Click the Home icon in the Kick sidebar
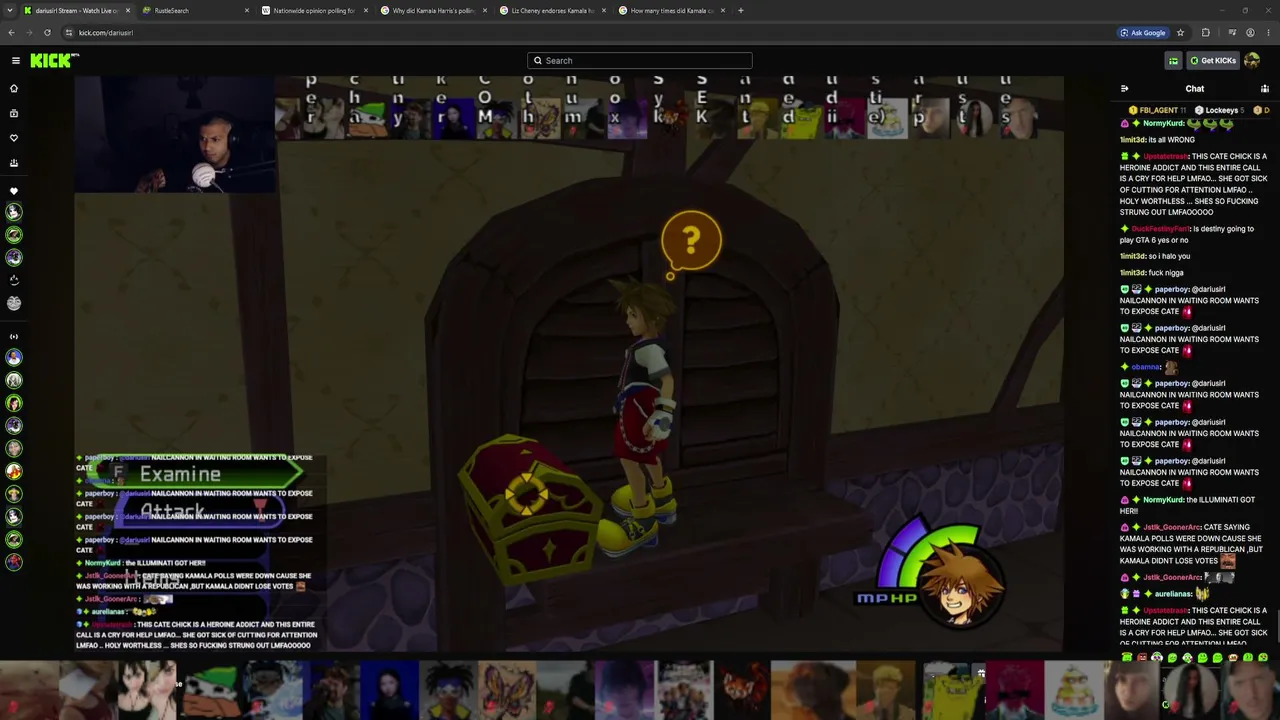Image resolution: width=1280 pixels, height=720 pixels. 14,89
